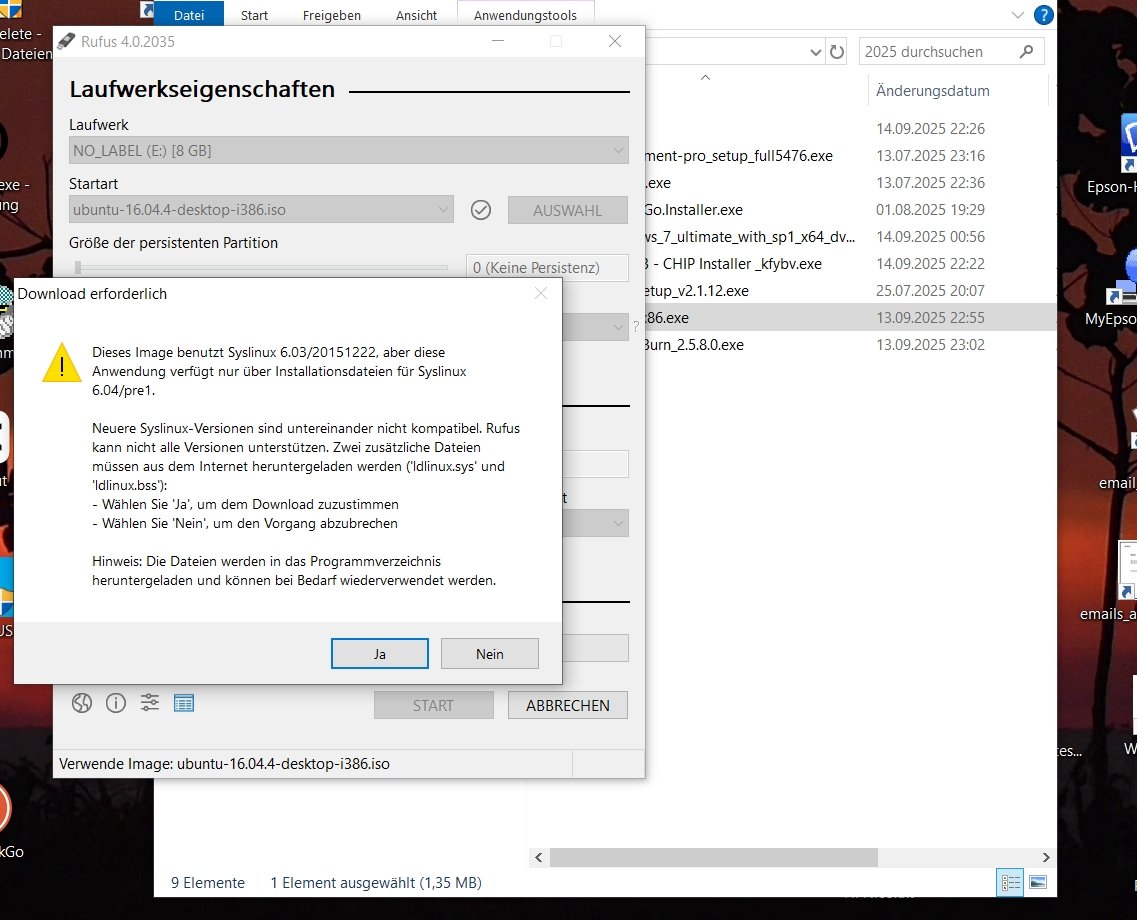1137x920 pixels.
Task: Click '9 Elemente' in Explorer status bar
Action: [207, 883]
